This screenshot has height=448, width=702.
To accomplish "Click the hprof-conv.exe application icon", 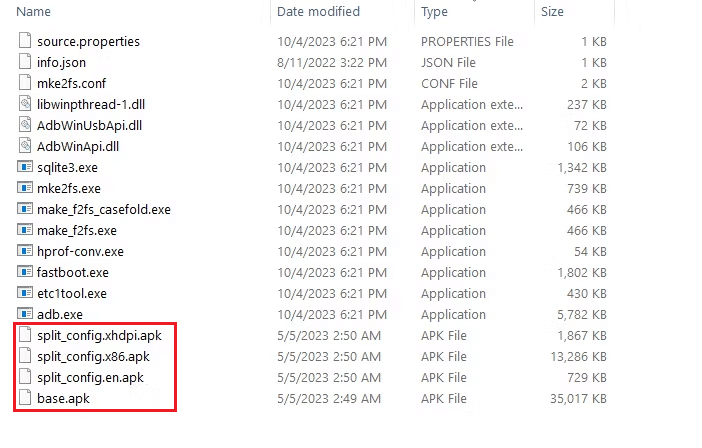I will (x=25, y=251).
